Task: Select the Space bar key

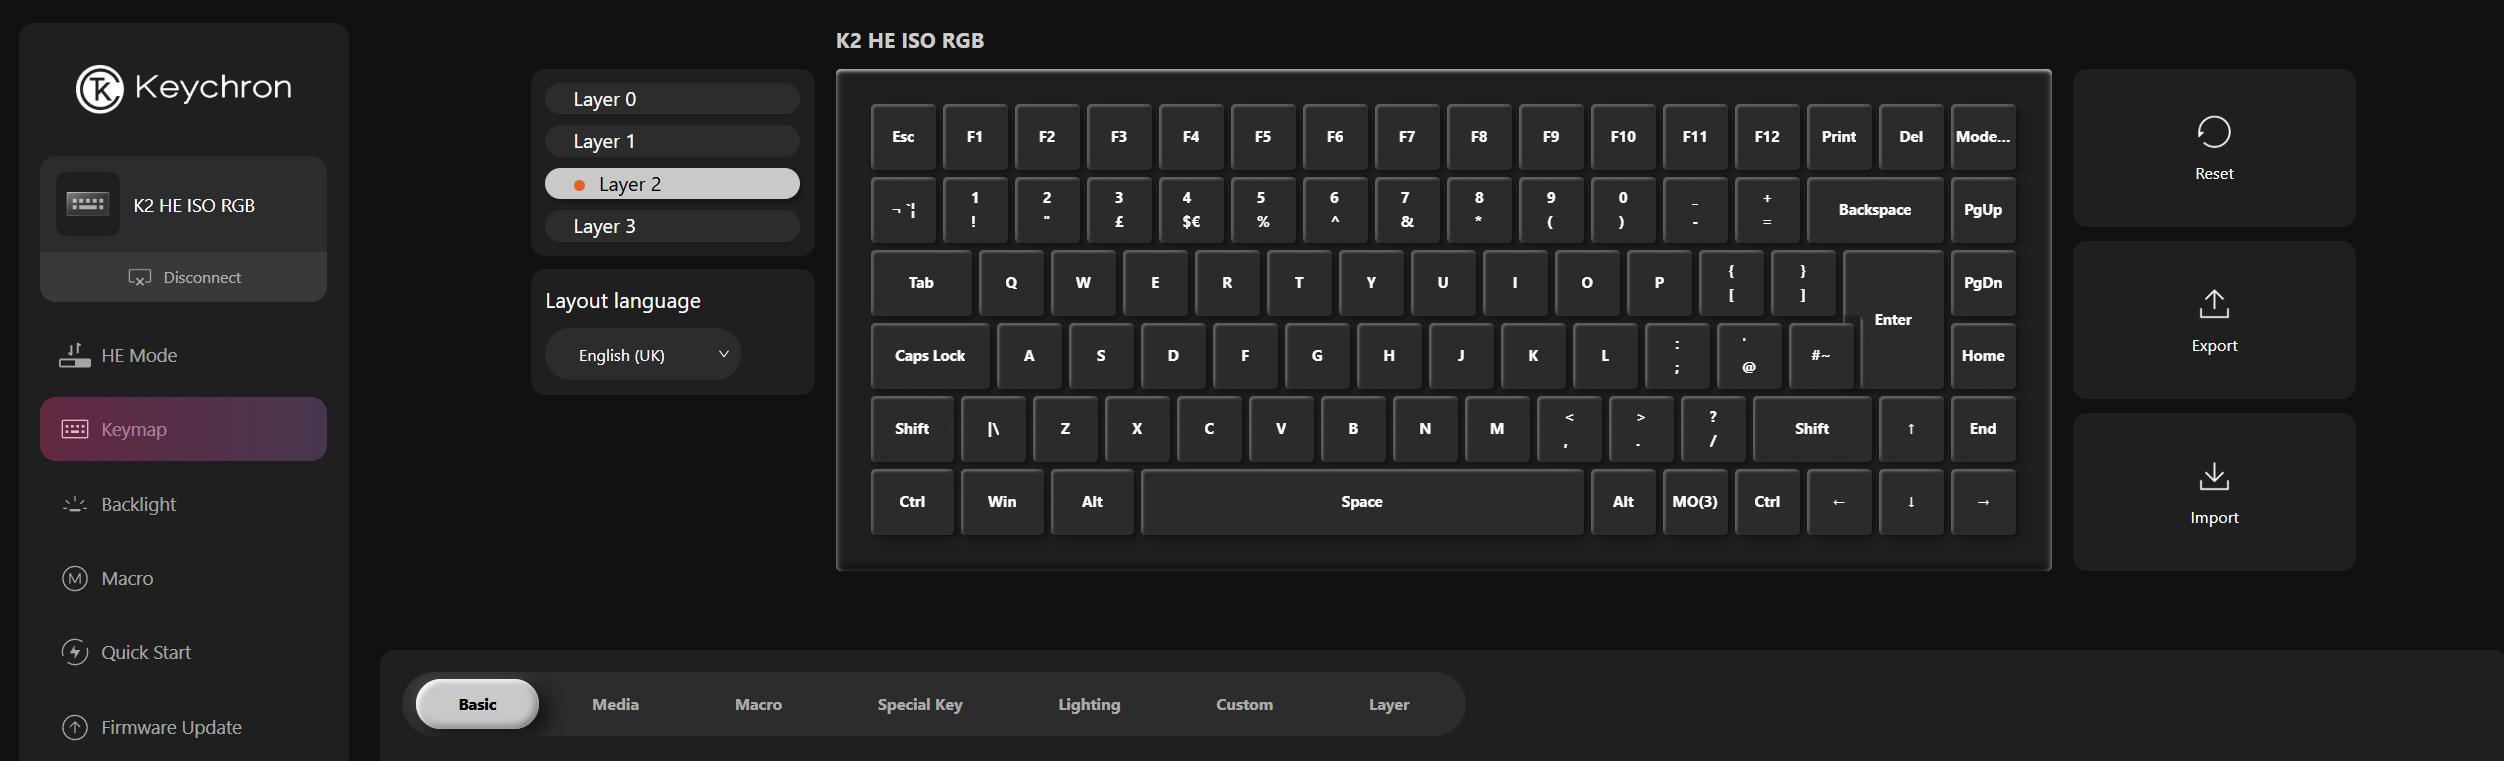Action: pos(1362,501)
